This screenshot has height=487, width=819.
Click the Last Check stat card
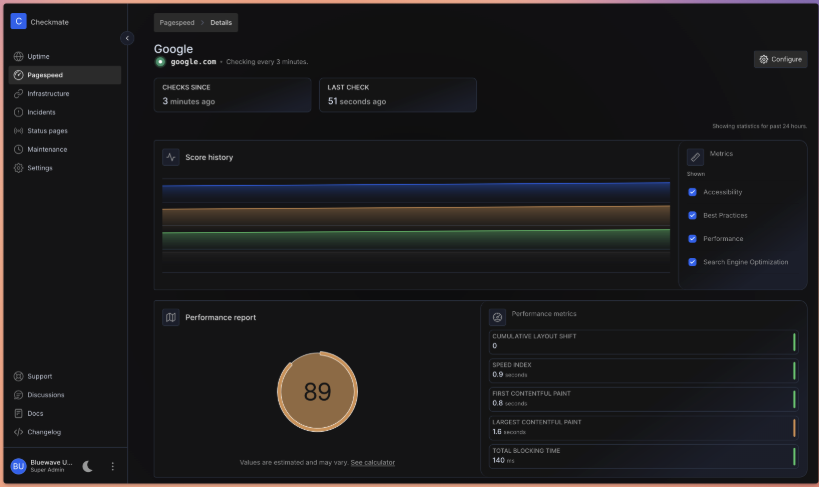[397, 95]
